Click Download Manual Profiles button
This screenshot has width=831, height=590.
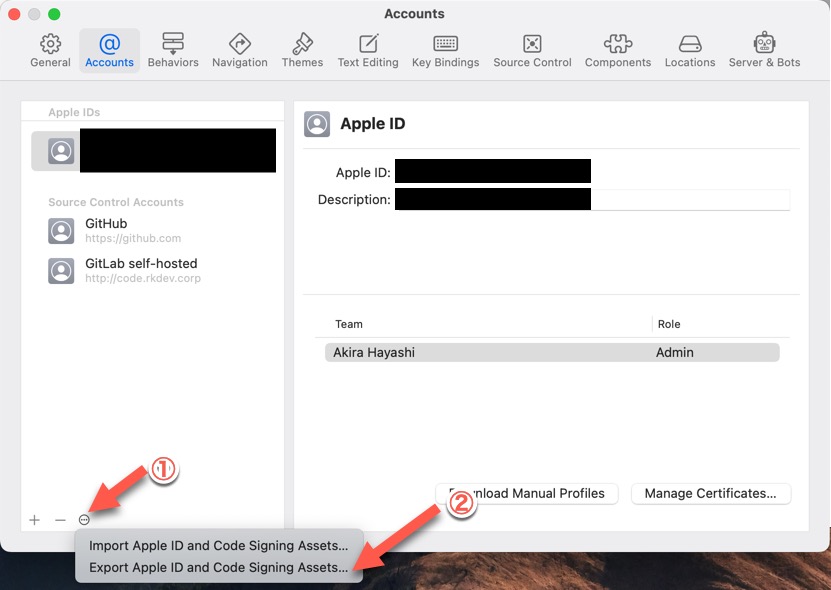click(x=527, y=494)
